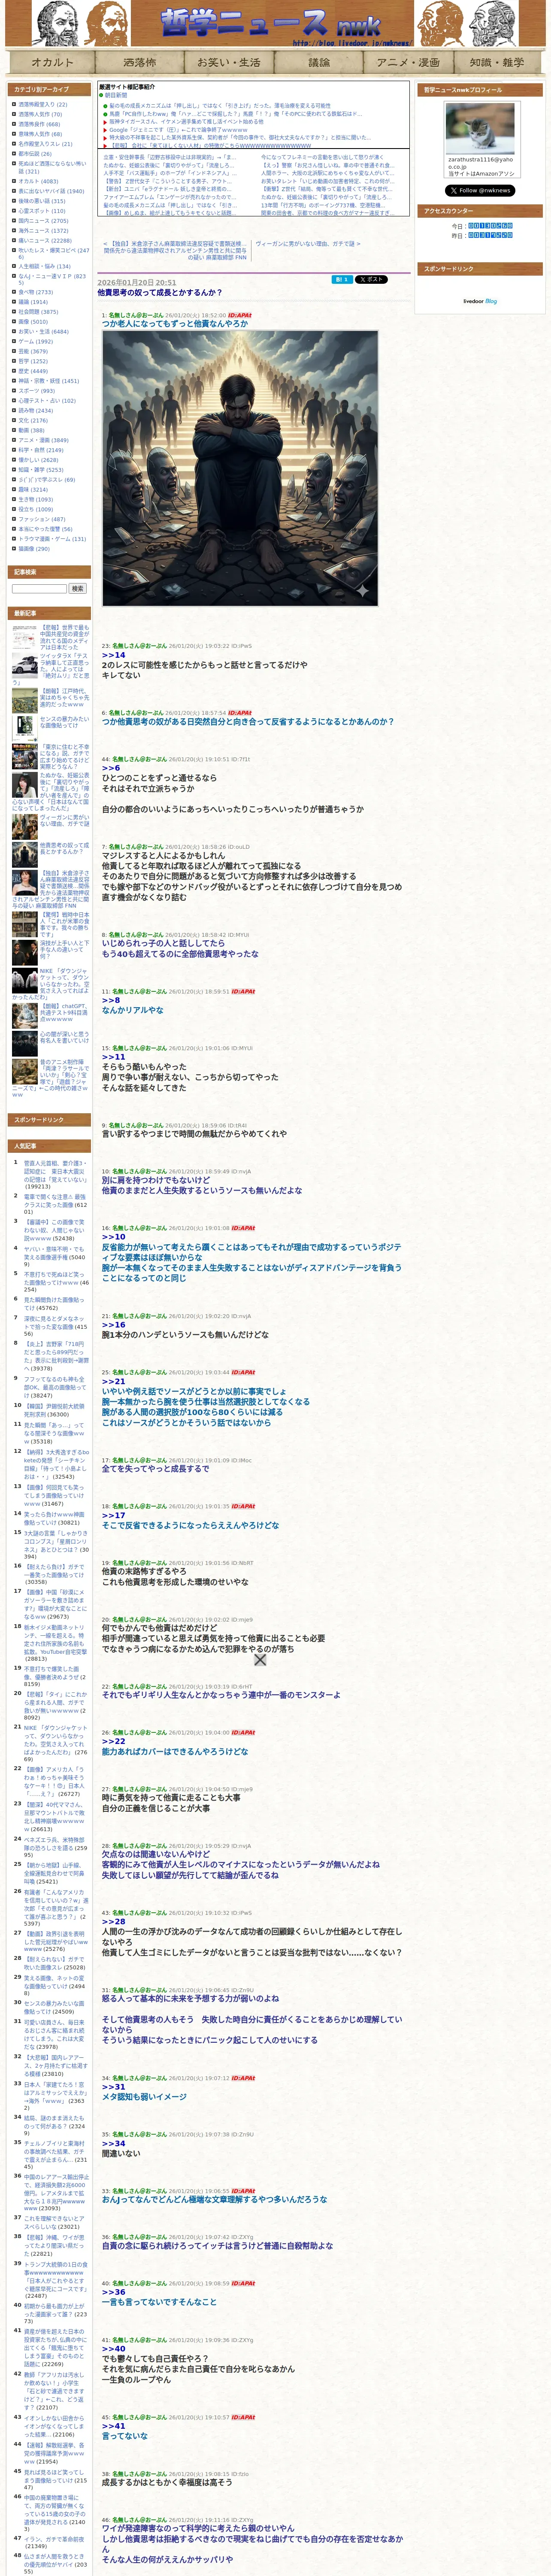Viewport: 551px width, 2576px height.
Task: Click the >>11 anchor in reply 15
Action: click(x=113, y=1057)
